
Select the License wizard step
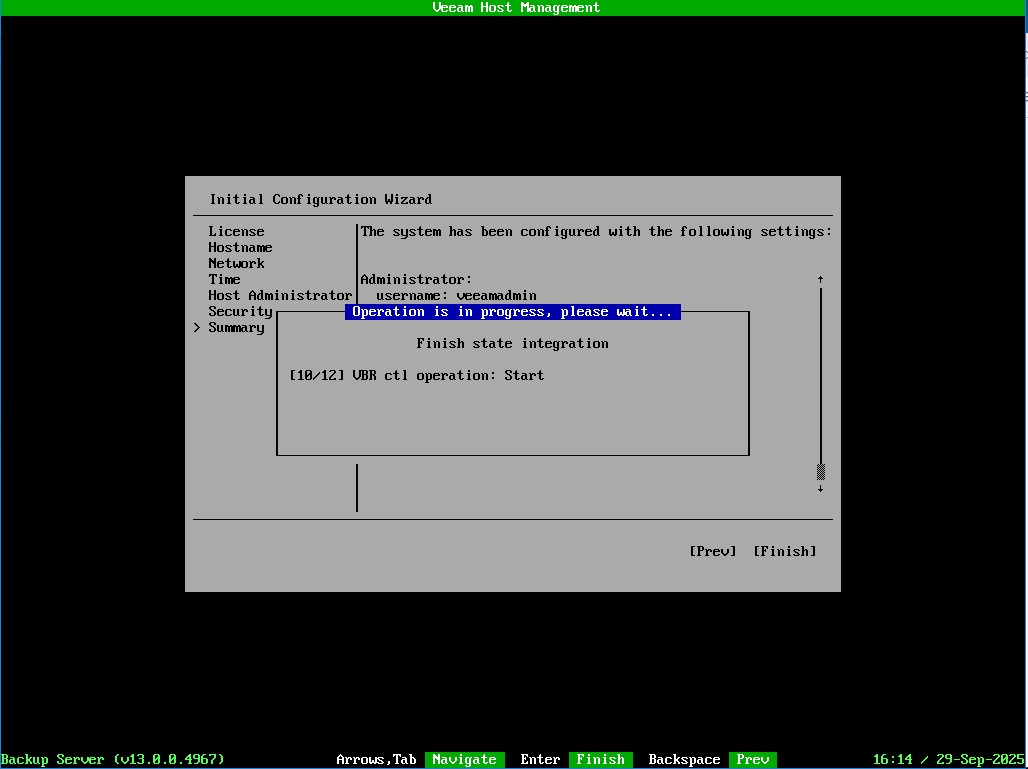point(236,232)
